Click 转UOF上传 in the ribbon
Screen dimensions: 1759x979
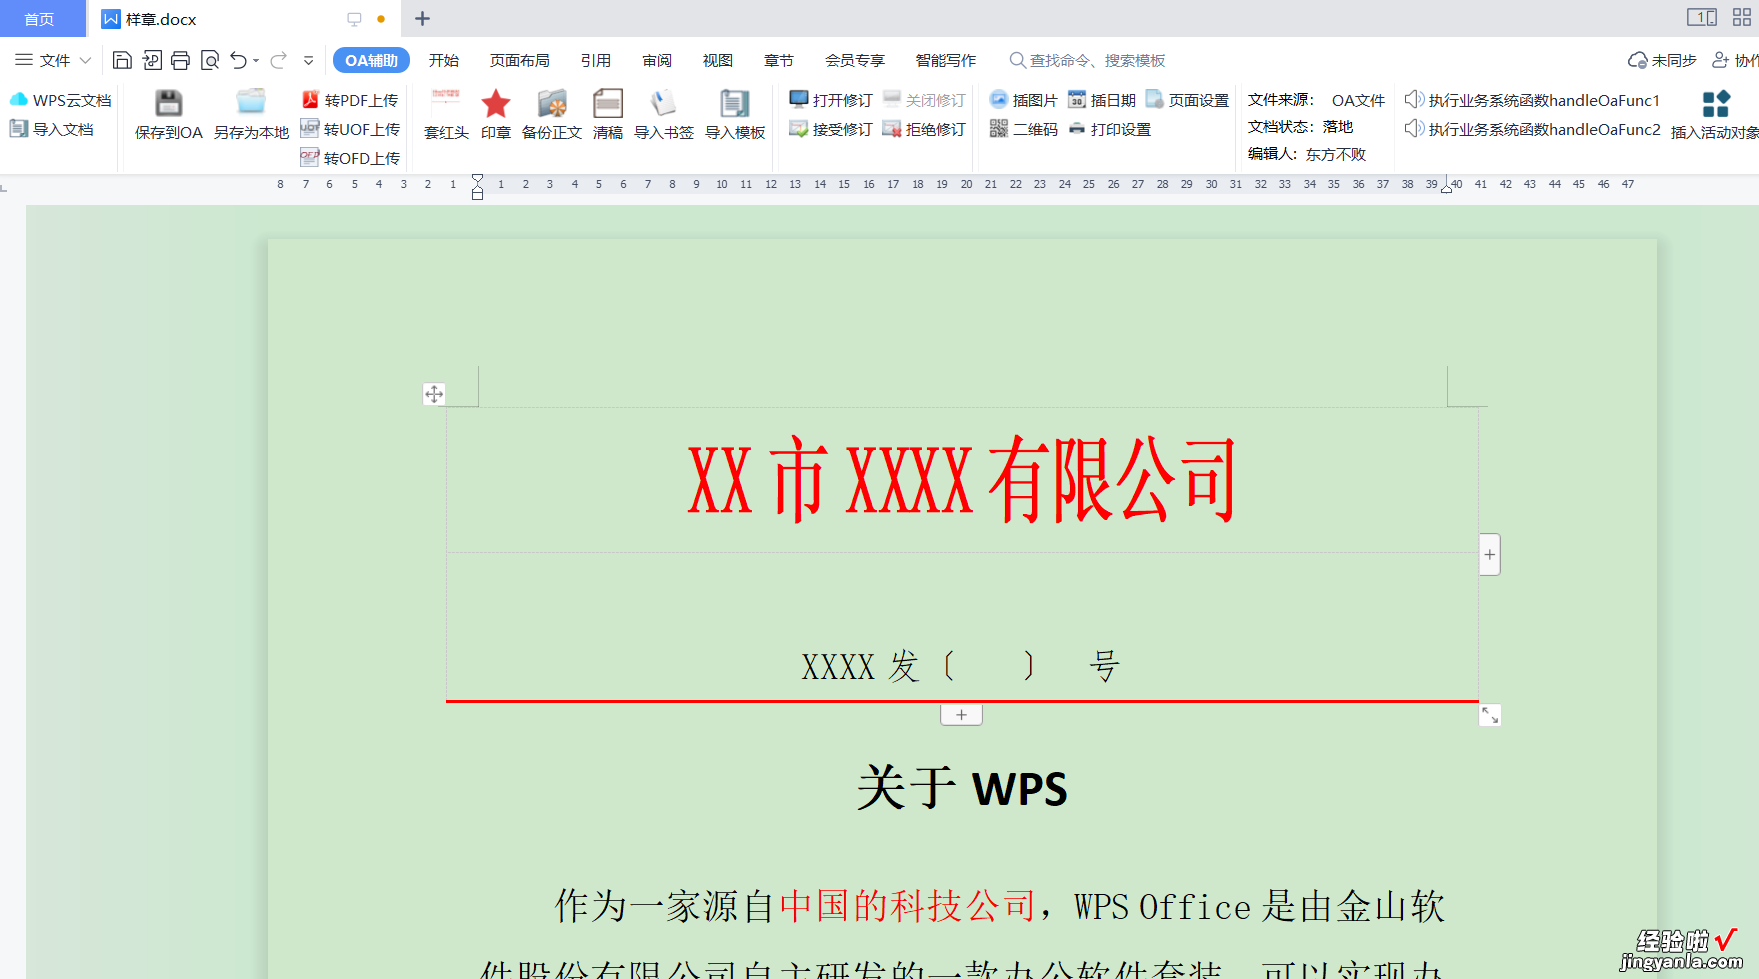(x=350, y=129)
